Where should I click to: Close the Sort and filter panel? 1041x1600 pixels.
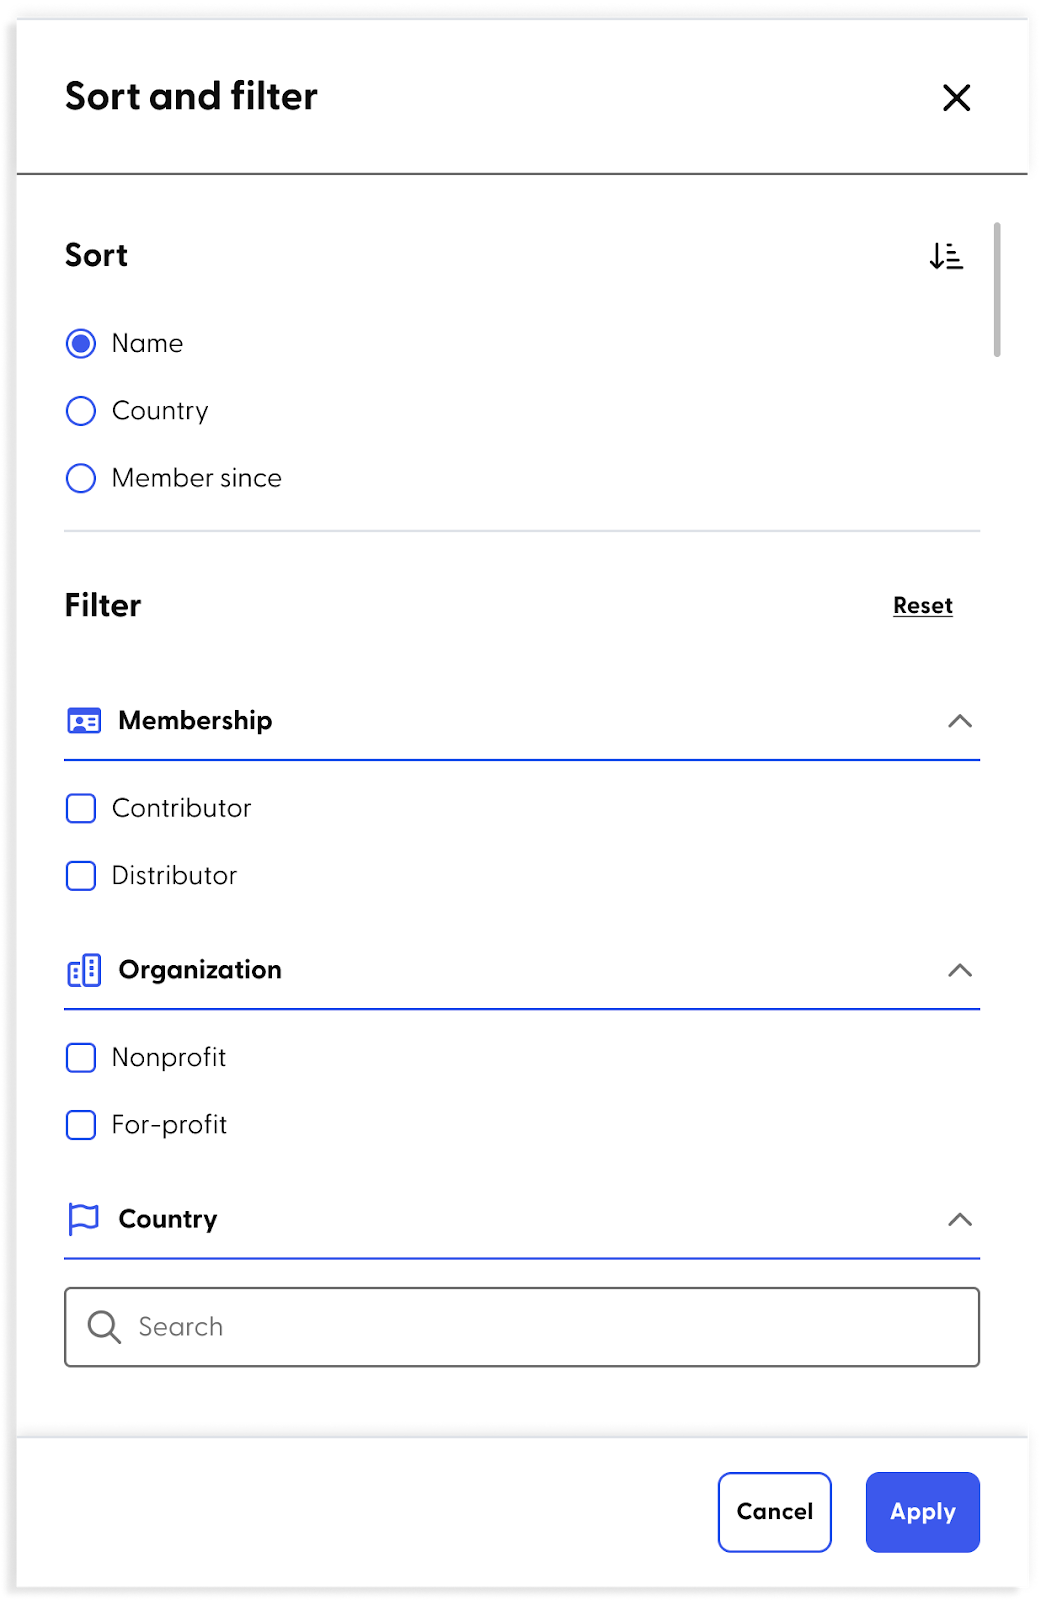(x=956, y=97)
